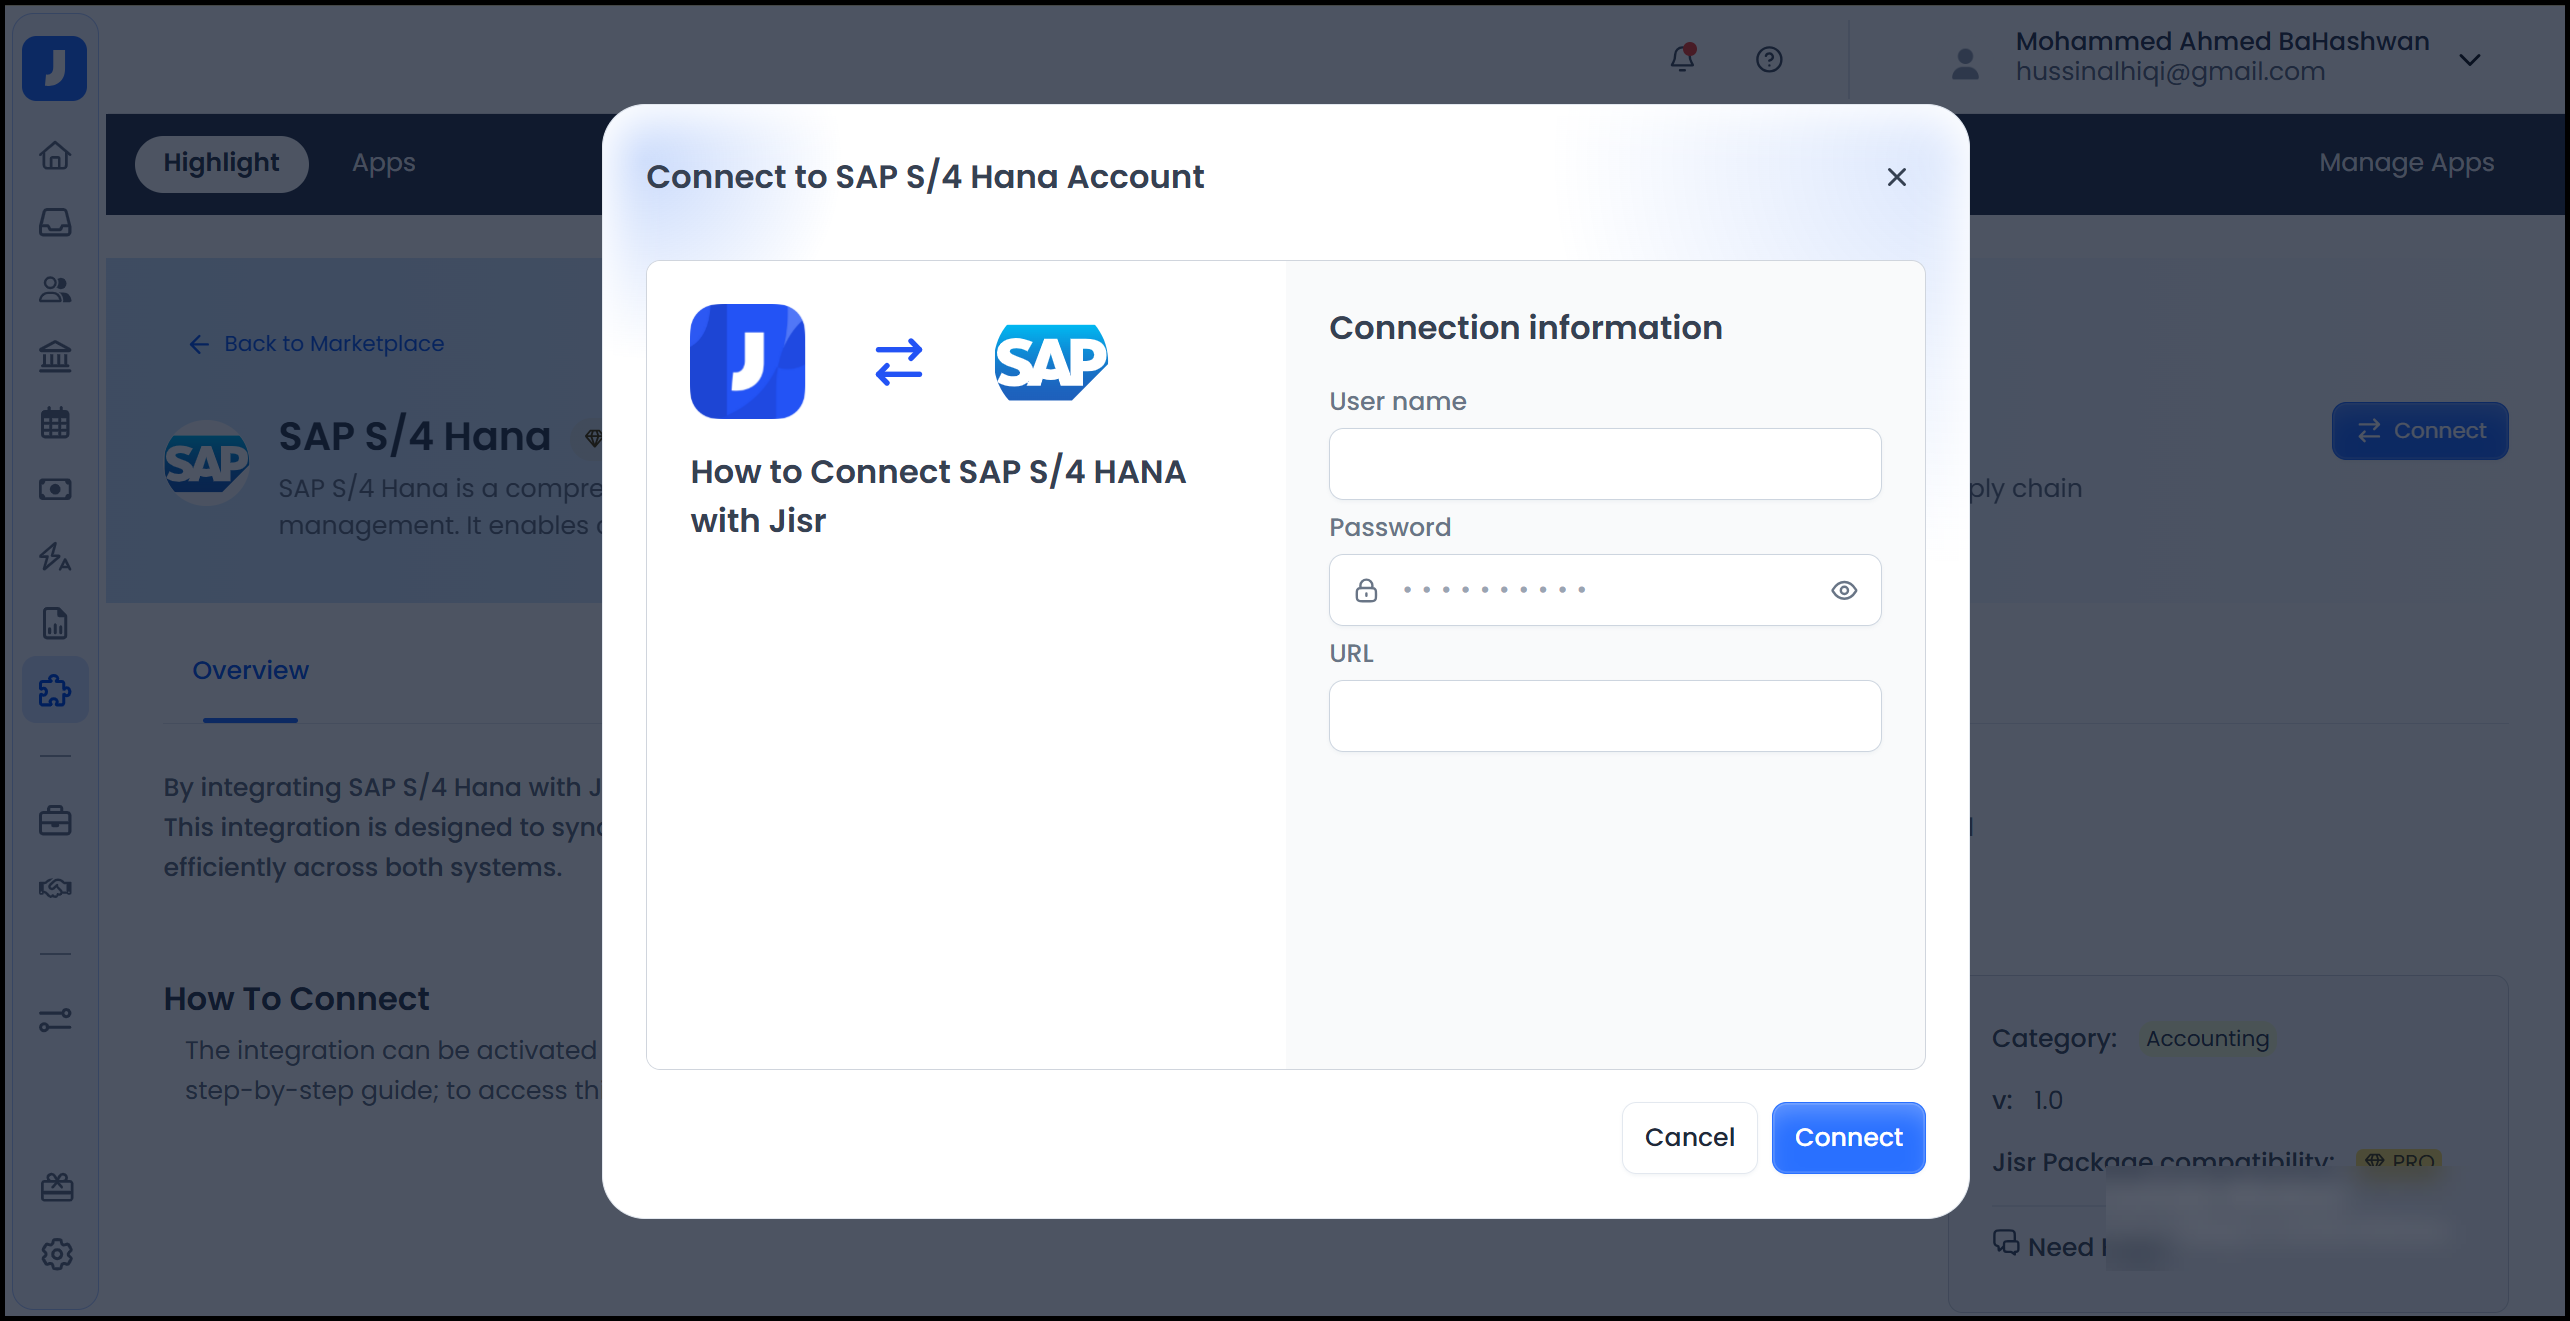Click the bank building sidebar icon
The height and width of the screenshot is (1321, 2570).
[x=55, y=356]
